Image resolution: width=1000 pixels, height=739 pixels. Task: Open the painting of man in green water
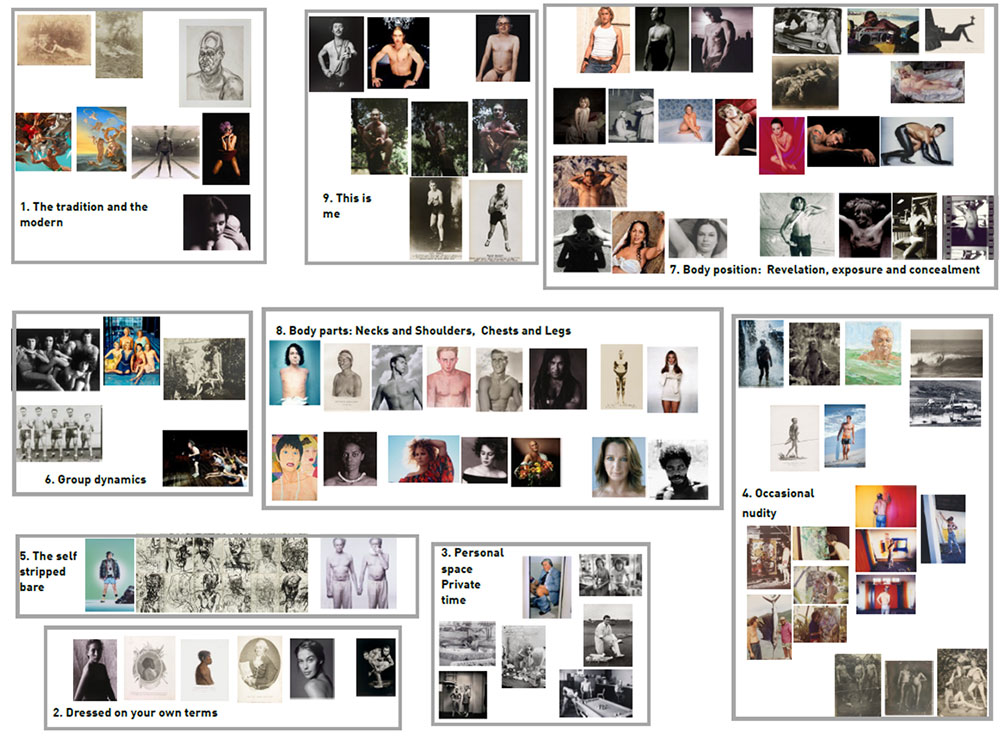coord(873,353)
